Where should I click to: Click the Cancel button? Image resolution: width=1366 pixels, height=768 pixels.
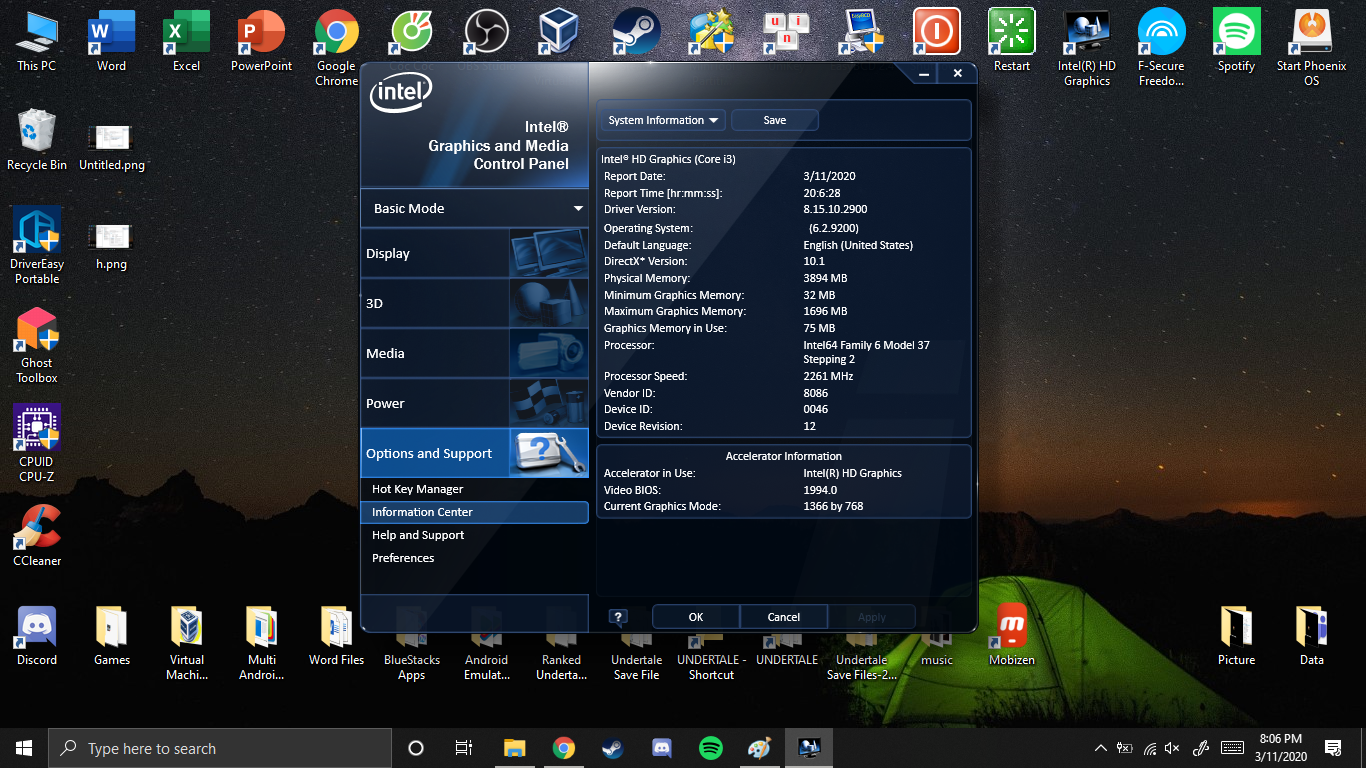coord(784,617)
